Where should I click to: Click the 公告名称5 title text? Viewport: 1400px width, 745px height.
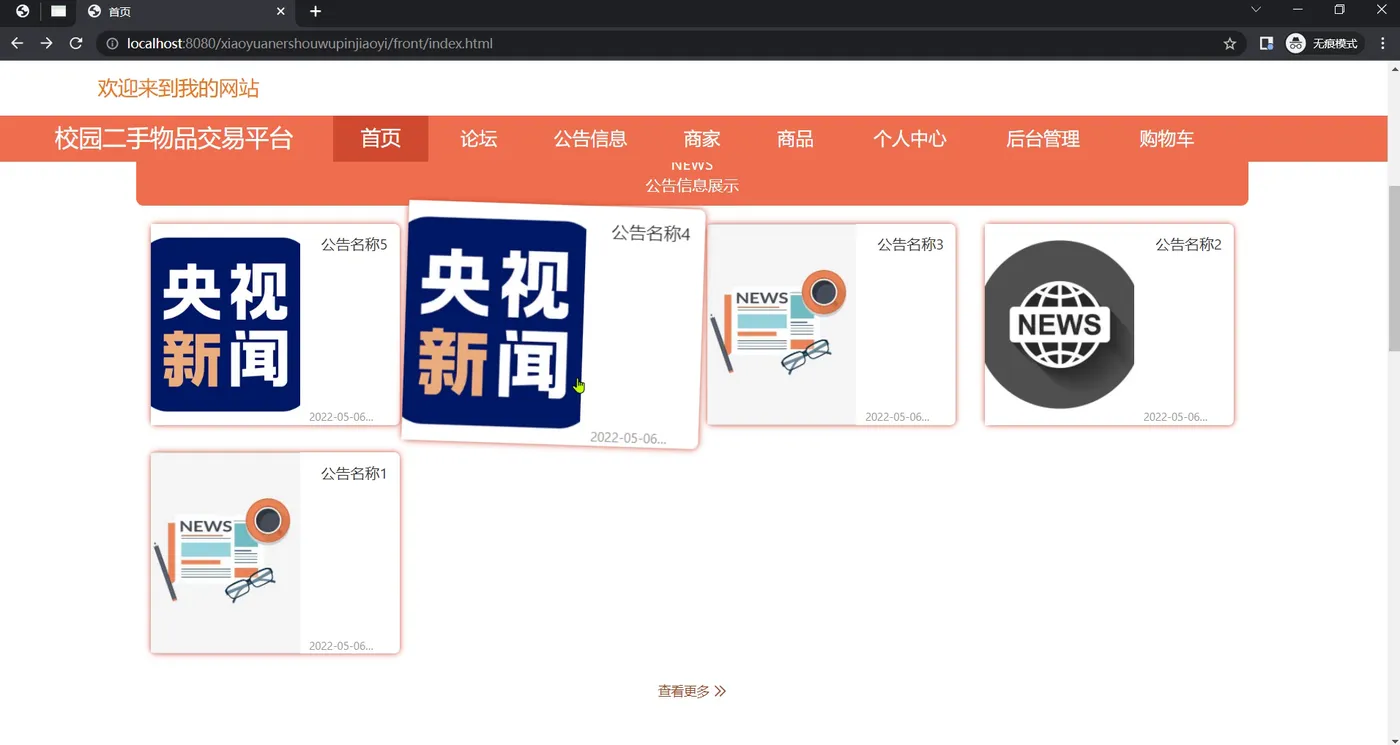coord(354,244)
